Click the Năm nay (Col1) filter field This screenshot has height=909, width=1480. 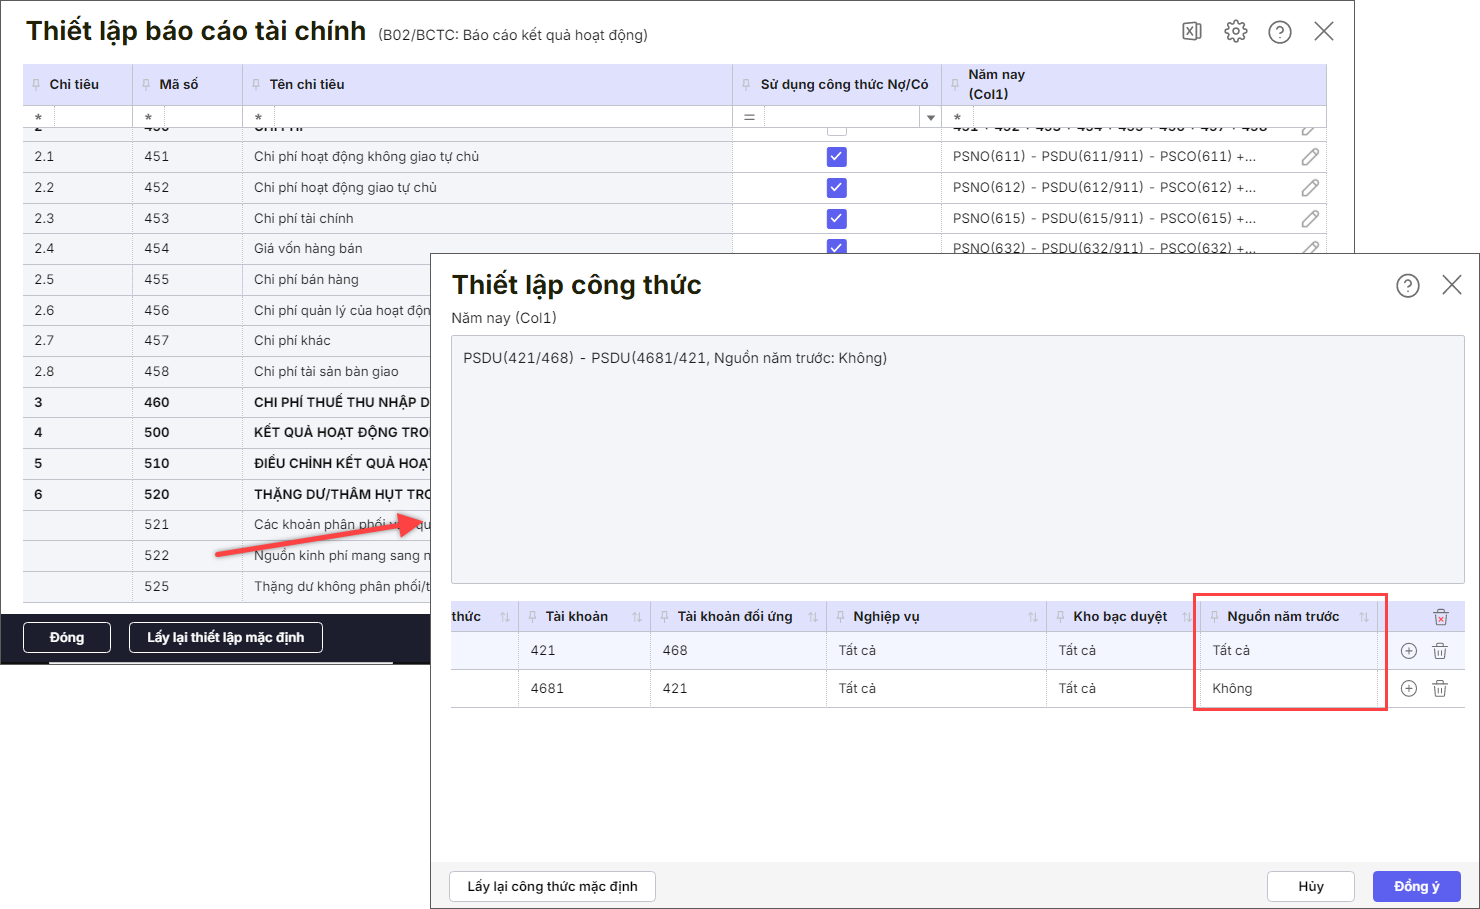pos(1148,118)
